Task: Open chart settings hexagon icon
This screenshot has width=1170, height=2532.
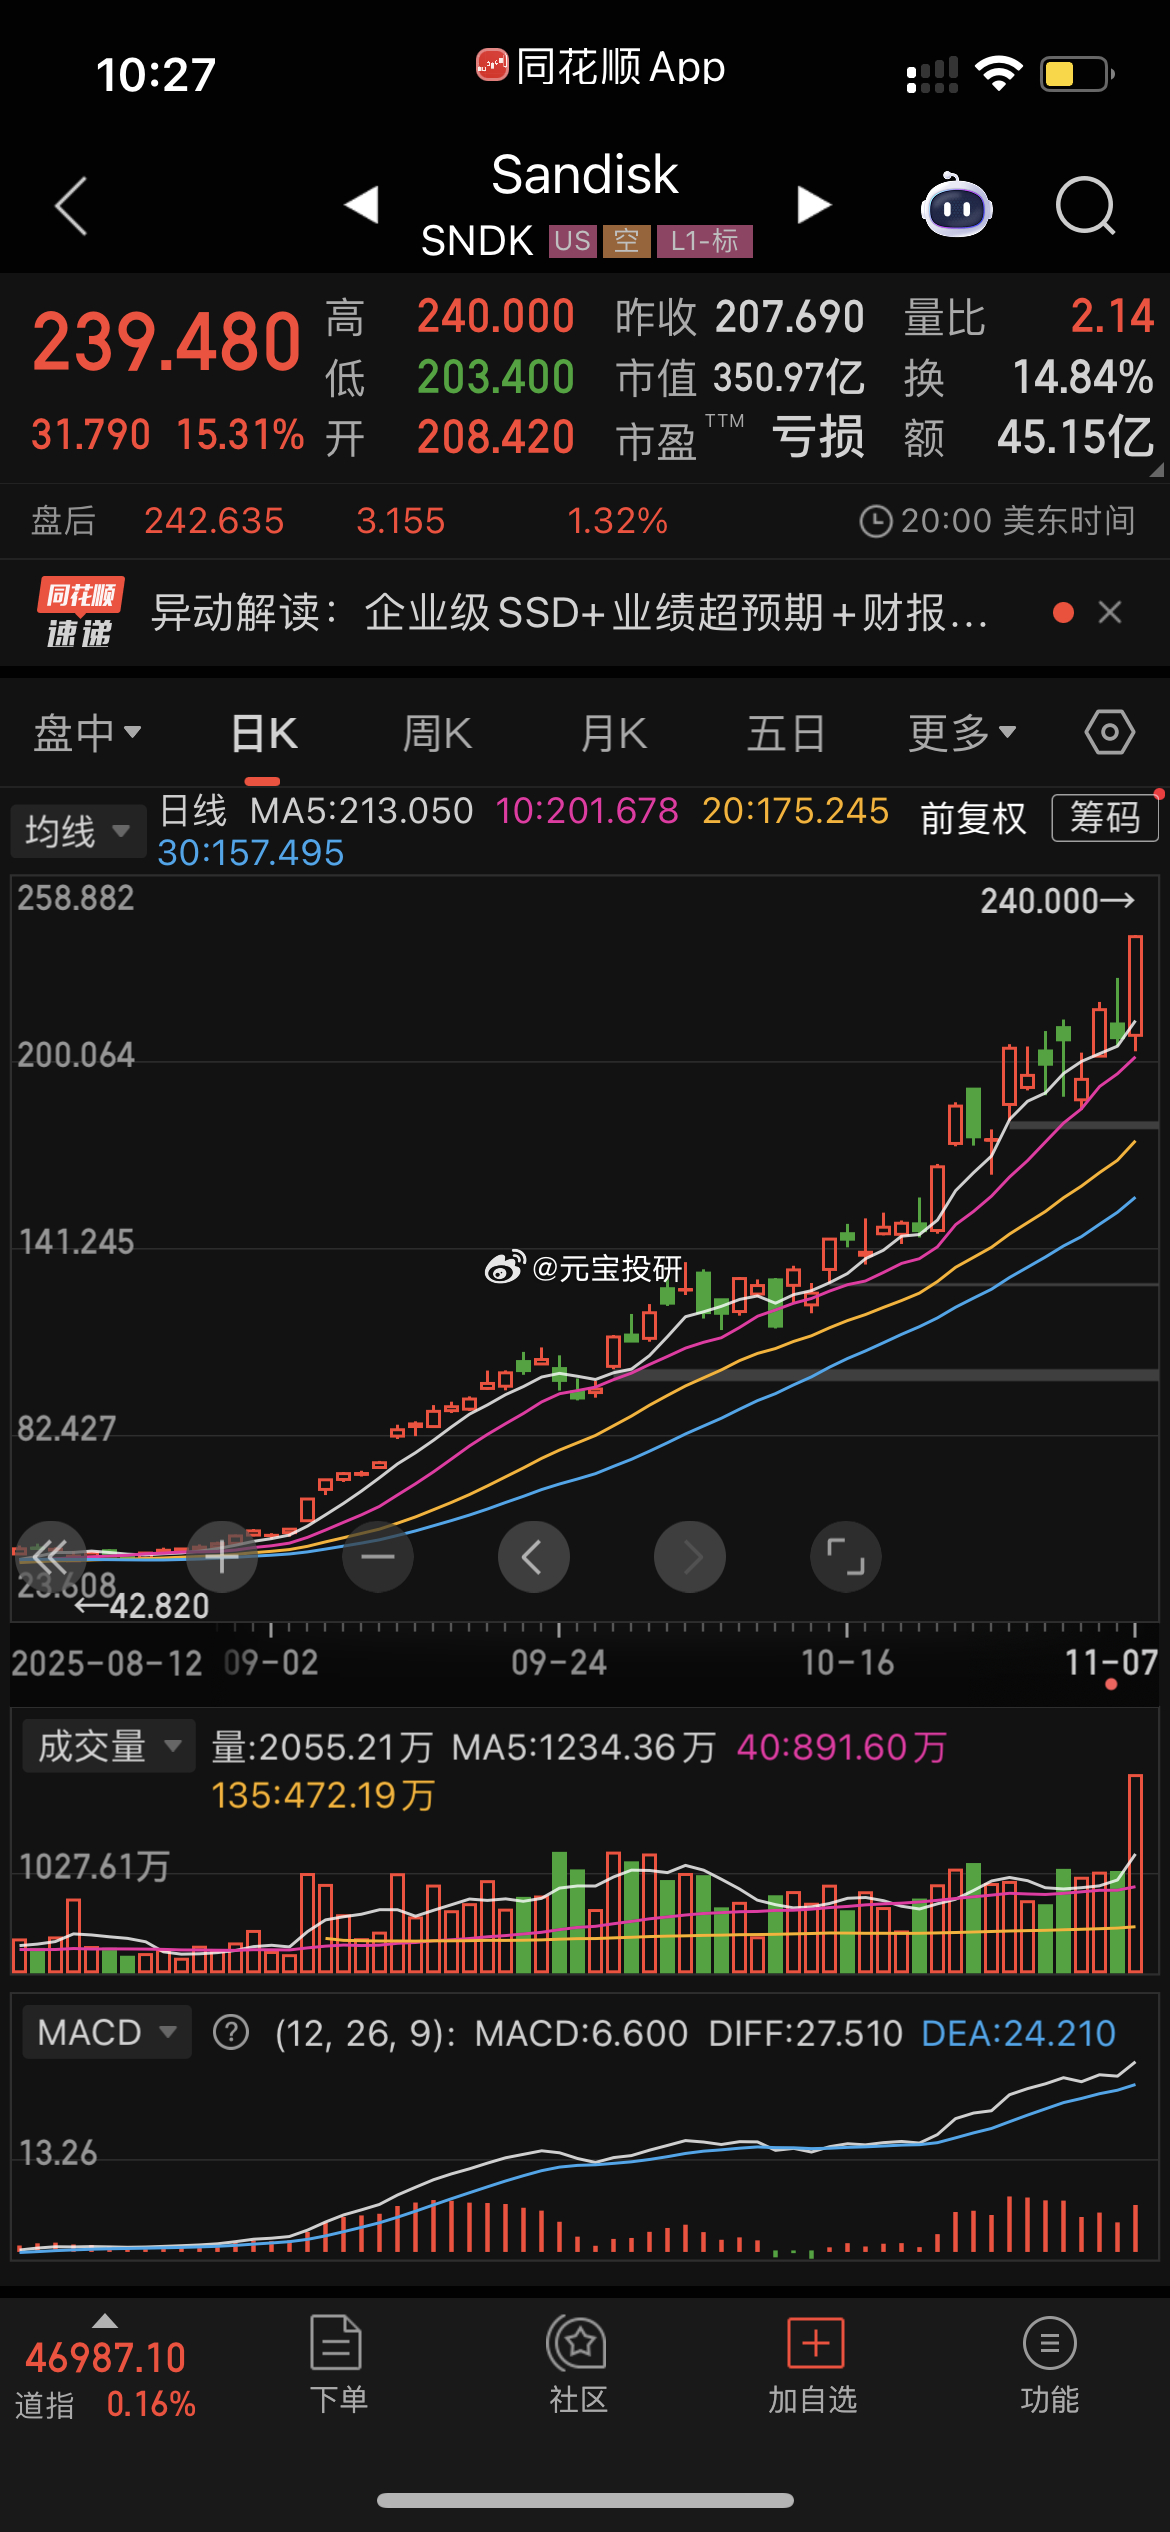Action: (1109, 733)
